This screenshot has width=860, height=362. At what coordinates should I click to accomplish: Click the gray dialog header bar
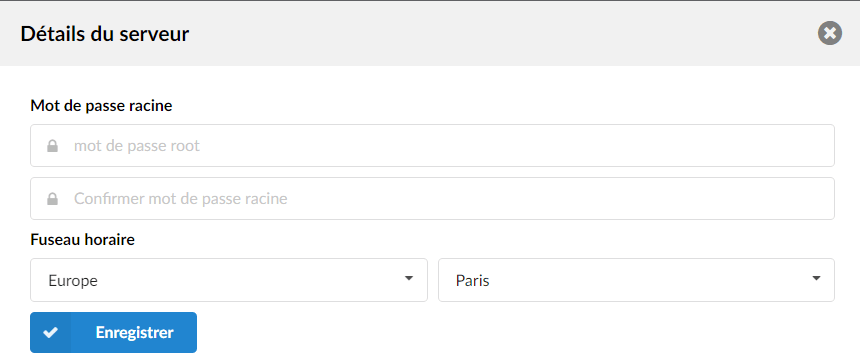pyautogui.click(x=430, y=33)
